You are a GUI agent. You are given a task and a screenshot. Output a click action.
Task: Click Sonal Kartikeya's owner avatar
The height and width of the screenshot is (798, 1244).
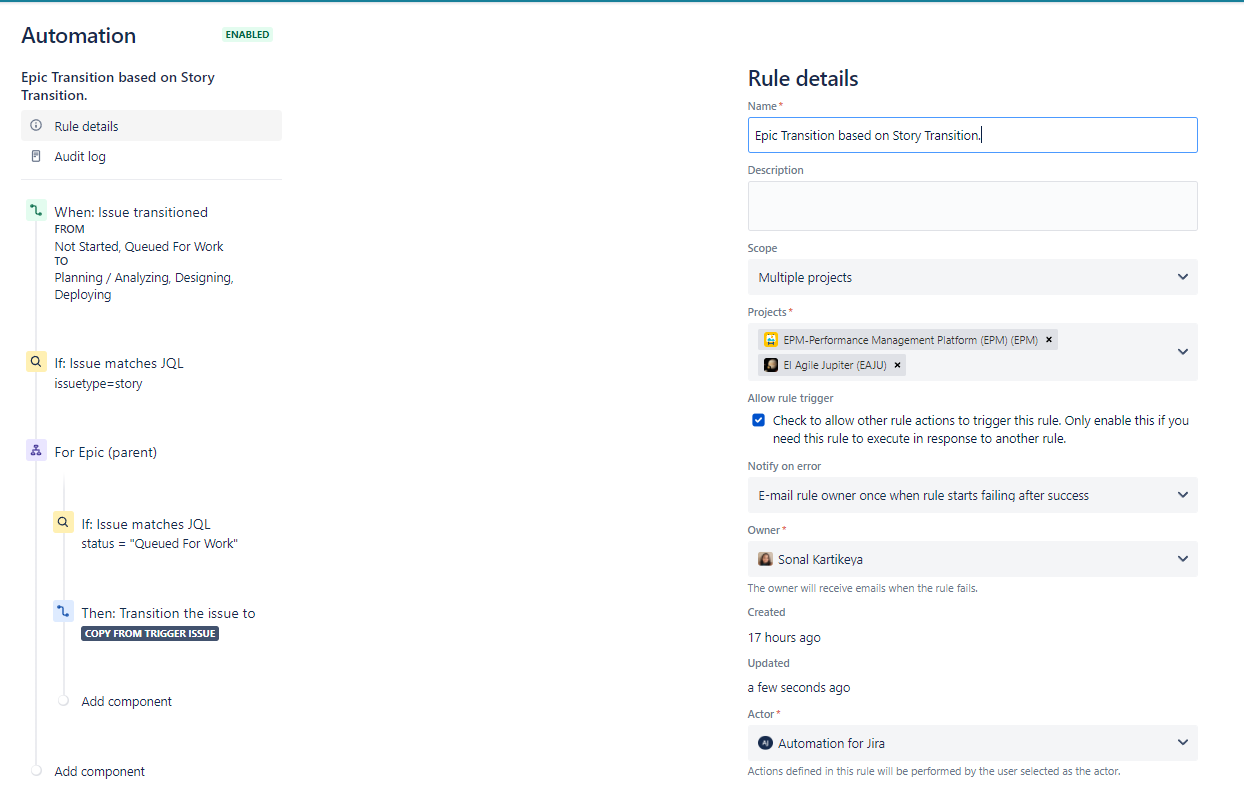[766, 559]
